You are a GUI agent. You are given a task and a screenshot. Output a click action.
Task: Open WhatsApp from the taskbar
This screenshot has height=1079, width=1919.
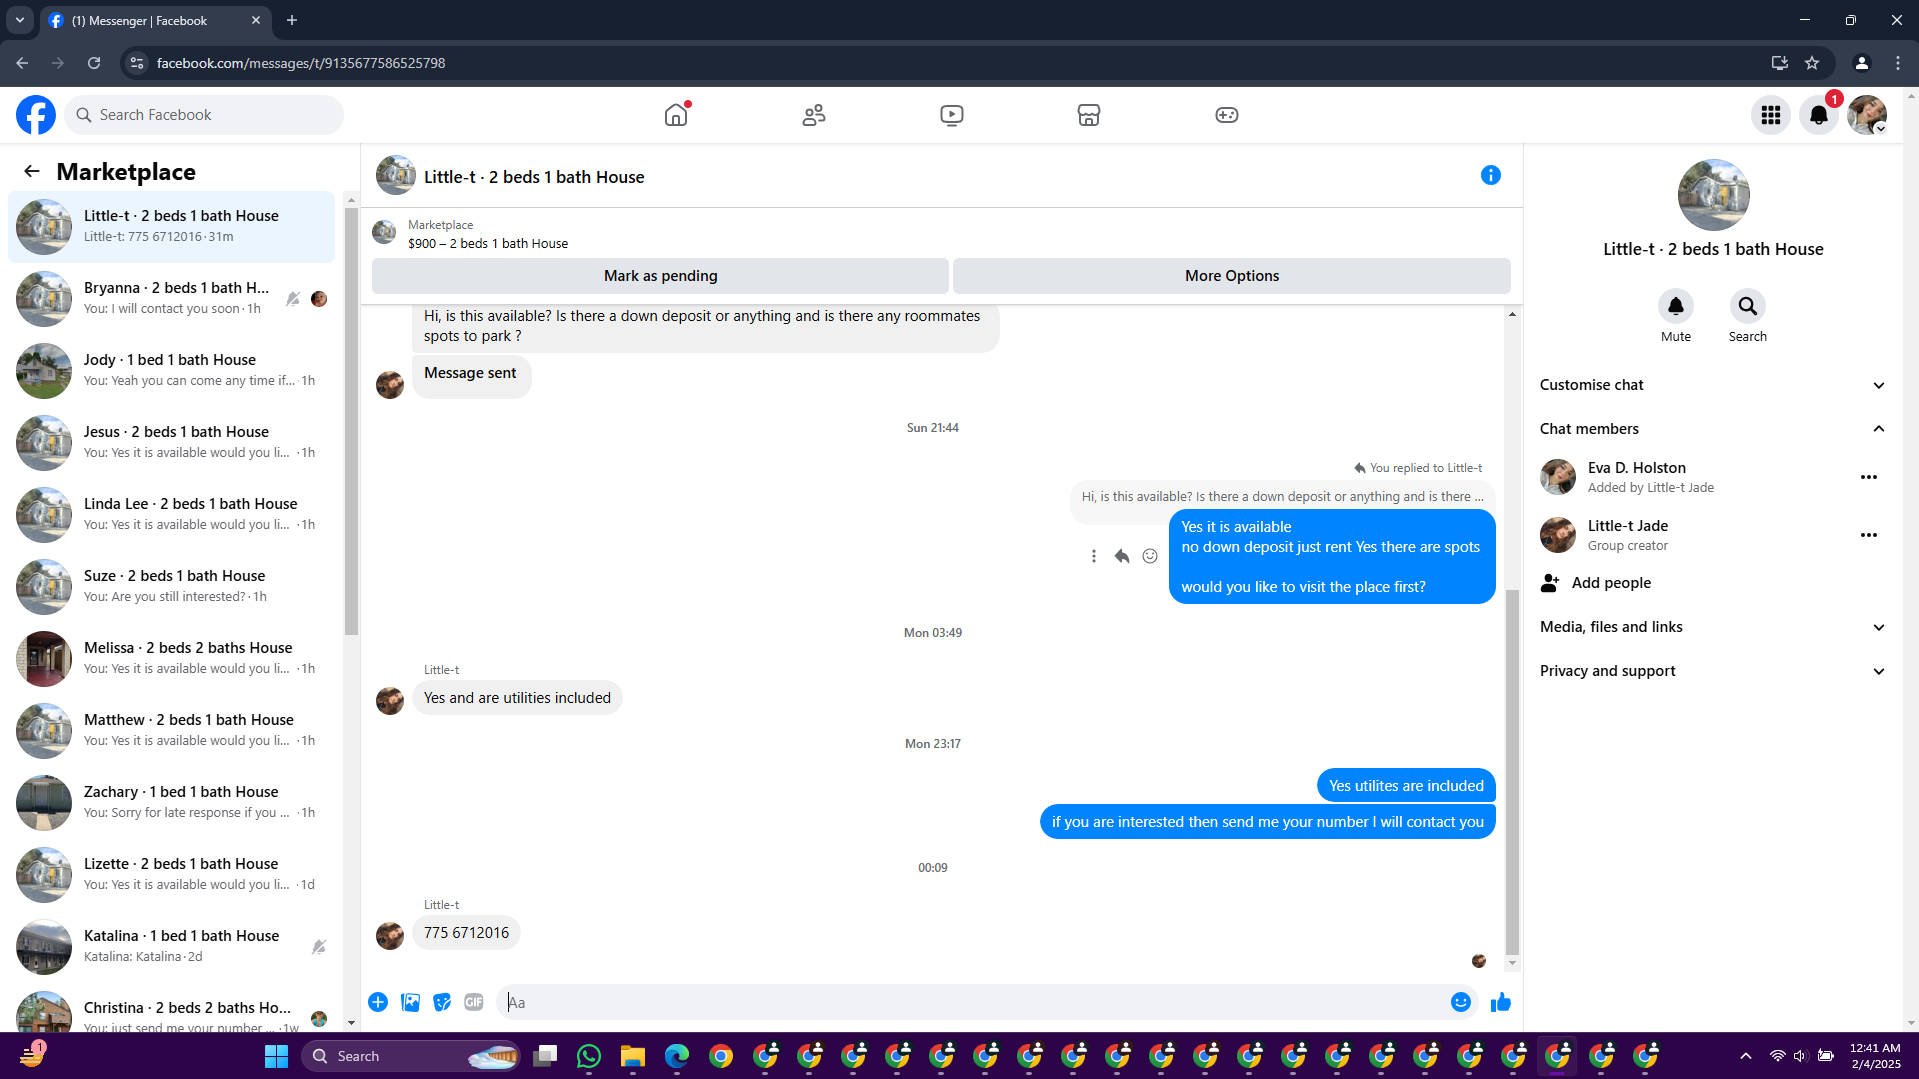pyautogui.click(x=589, y=1056)
